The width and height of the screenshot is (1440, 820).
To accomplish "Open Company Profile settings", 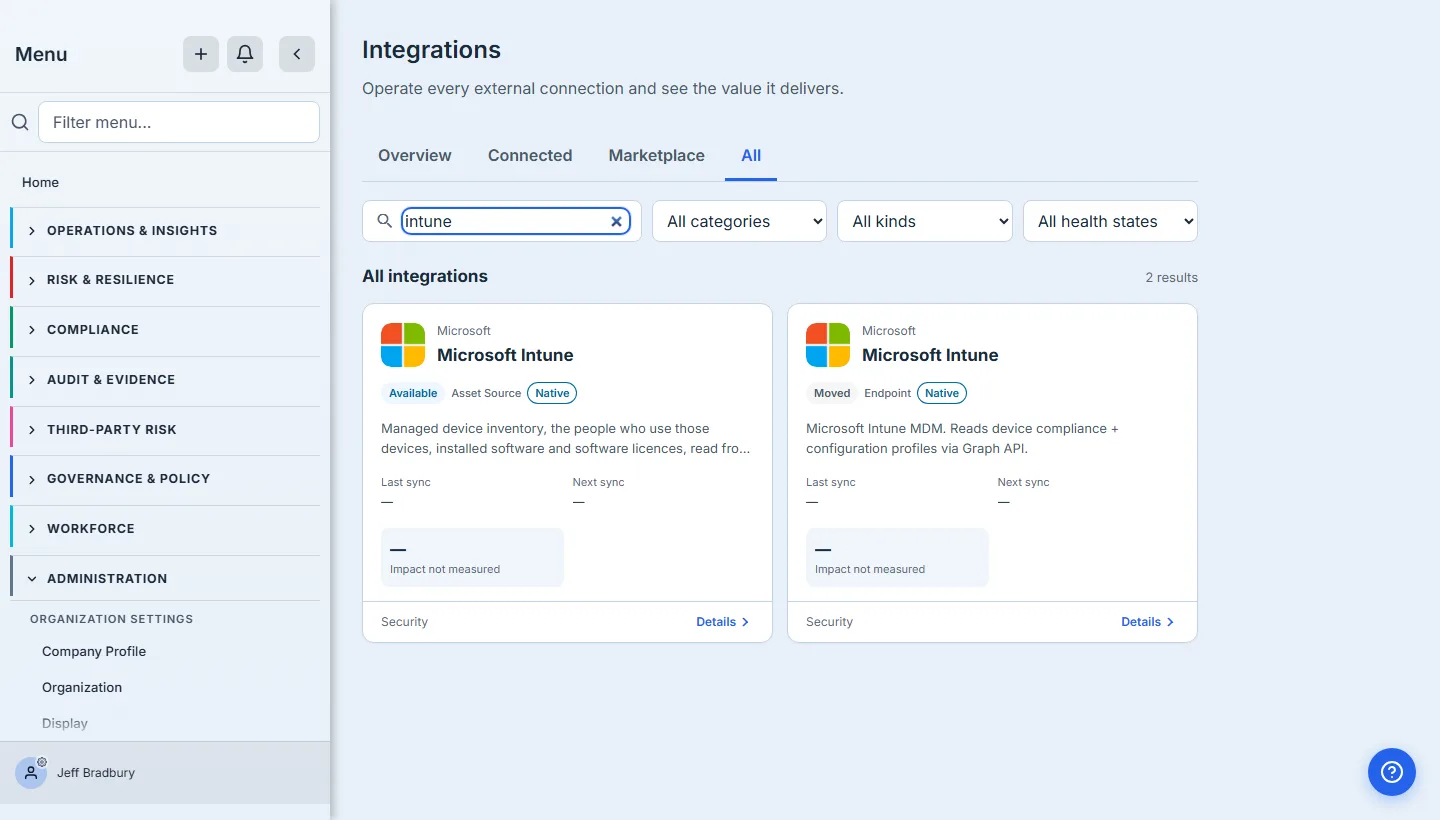I will (94, 651).
